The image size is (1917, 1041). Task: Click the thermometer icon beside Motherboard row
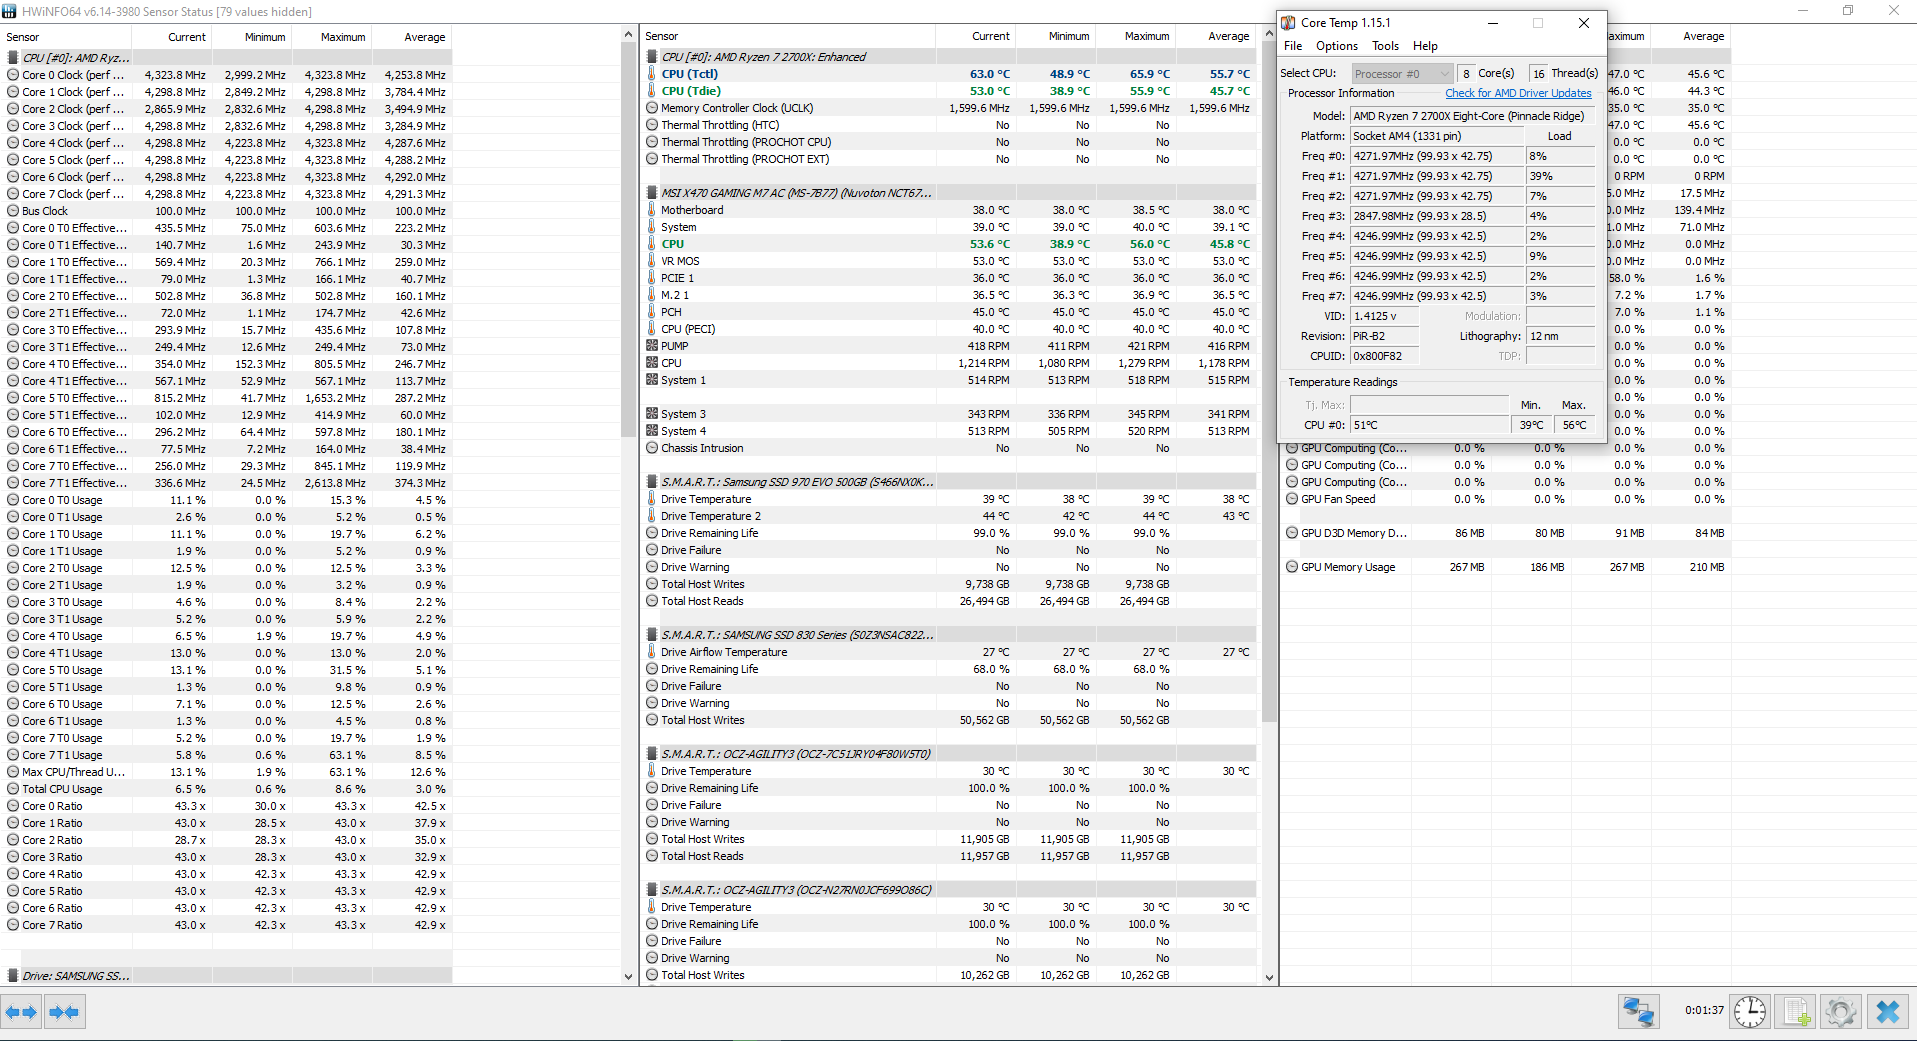[x=652, y=210]
